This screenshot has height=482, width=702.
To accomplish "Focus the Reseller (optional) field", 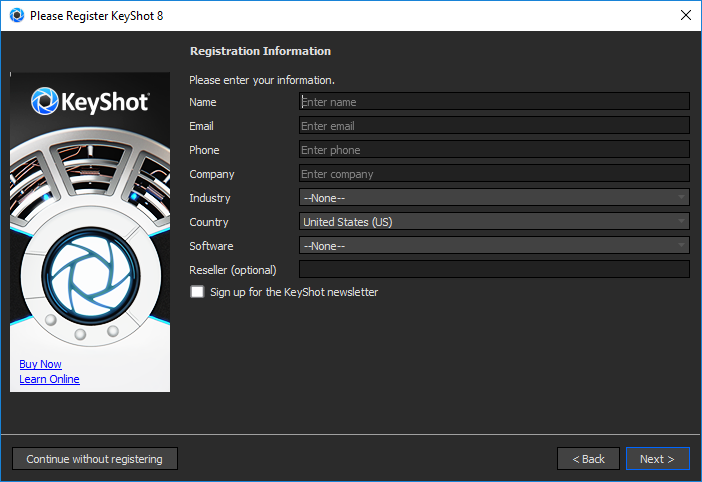I will (494, 269).
